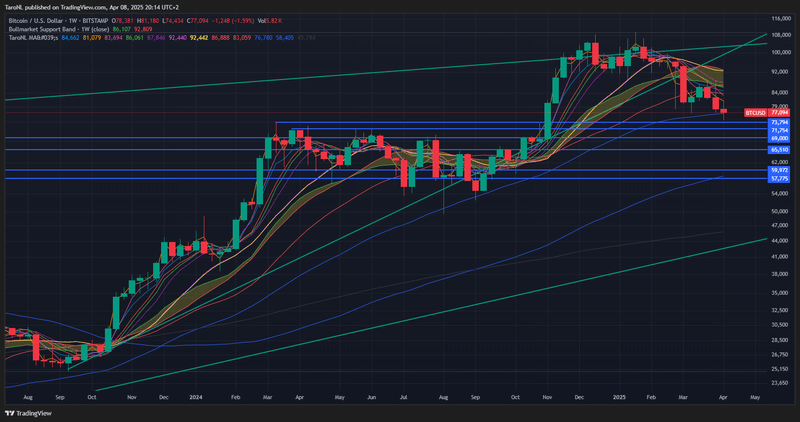Click the 'Jul' label on time axis

[404, 397]
